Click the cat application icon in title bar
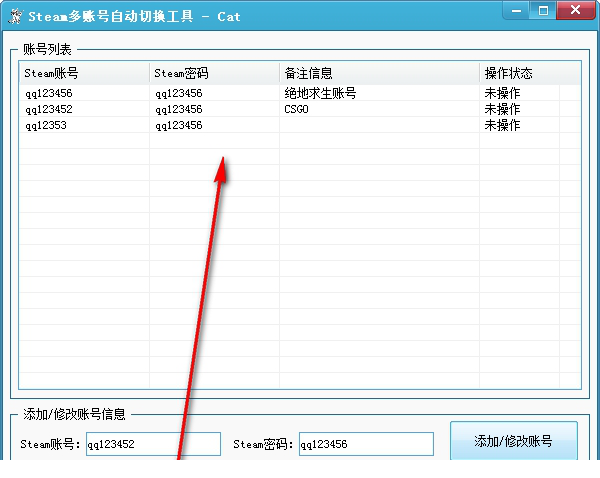Screen dimensions: 600x478 point(15,16)
